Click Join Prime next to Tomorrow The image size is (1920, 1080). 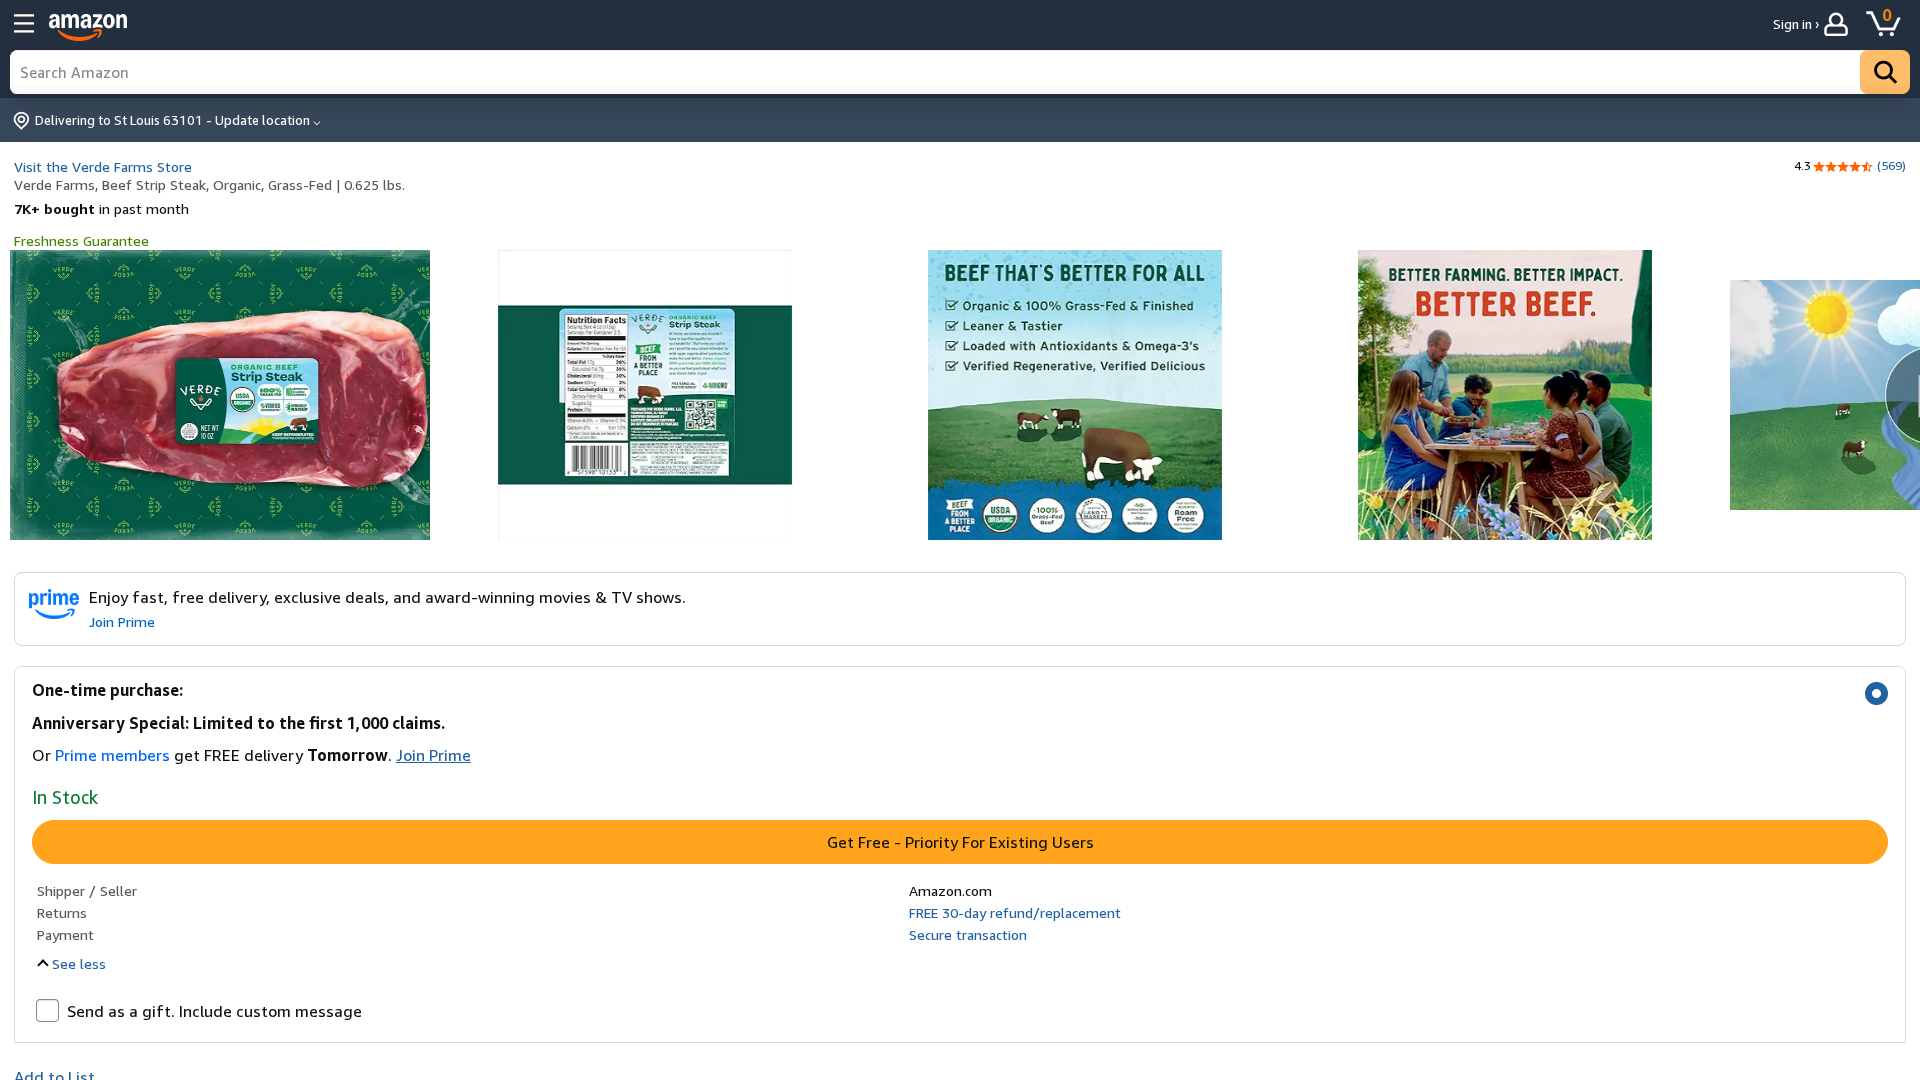pyautogui.click(x=433, y=755)
